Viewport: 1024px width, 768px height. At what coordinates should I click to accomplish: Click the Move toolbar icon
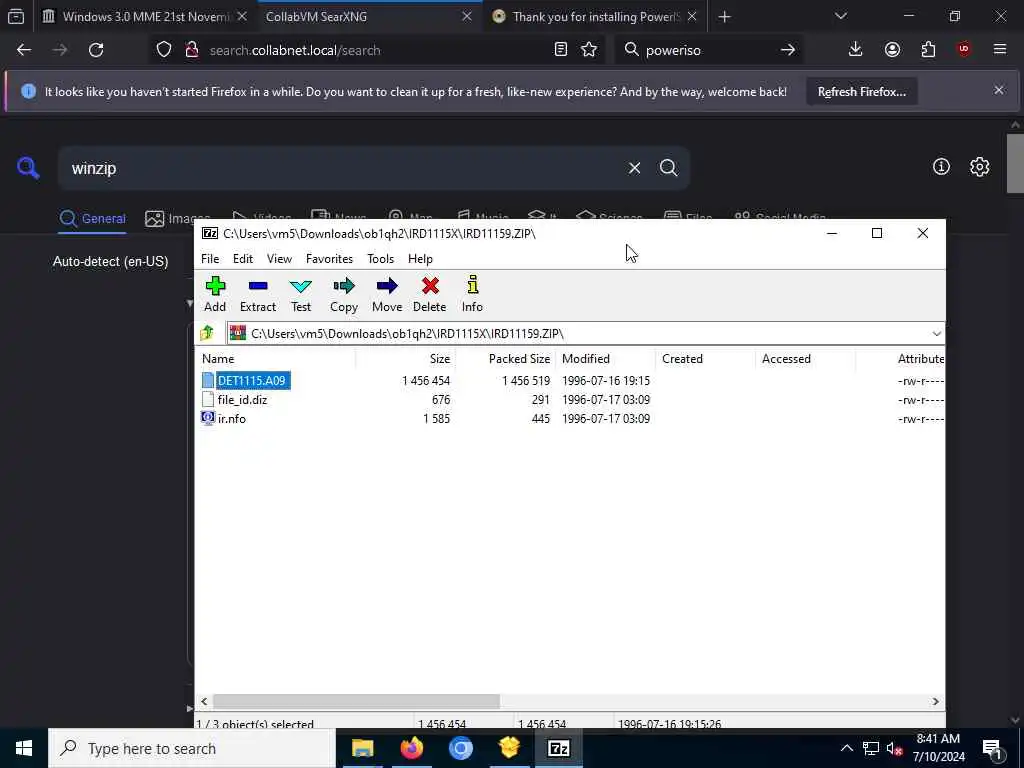(x=387, y=294)
